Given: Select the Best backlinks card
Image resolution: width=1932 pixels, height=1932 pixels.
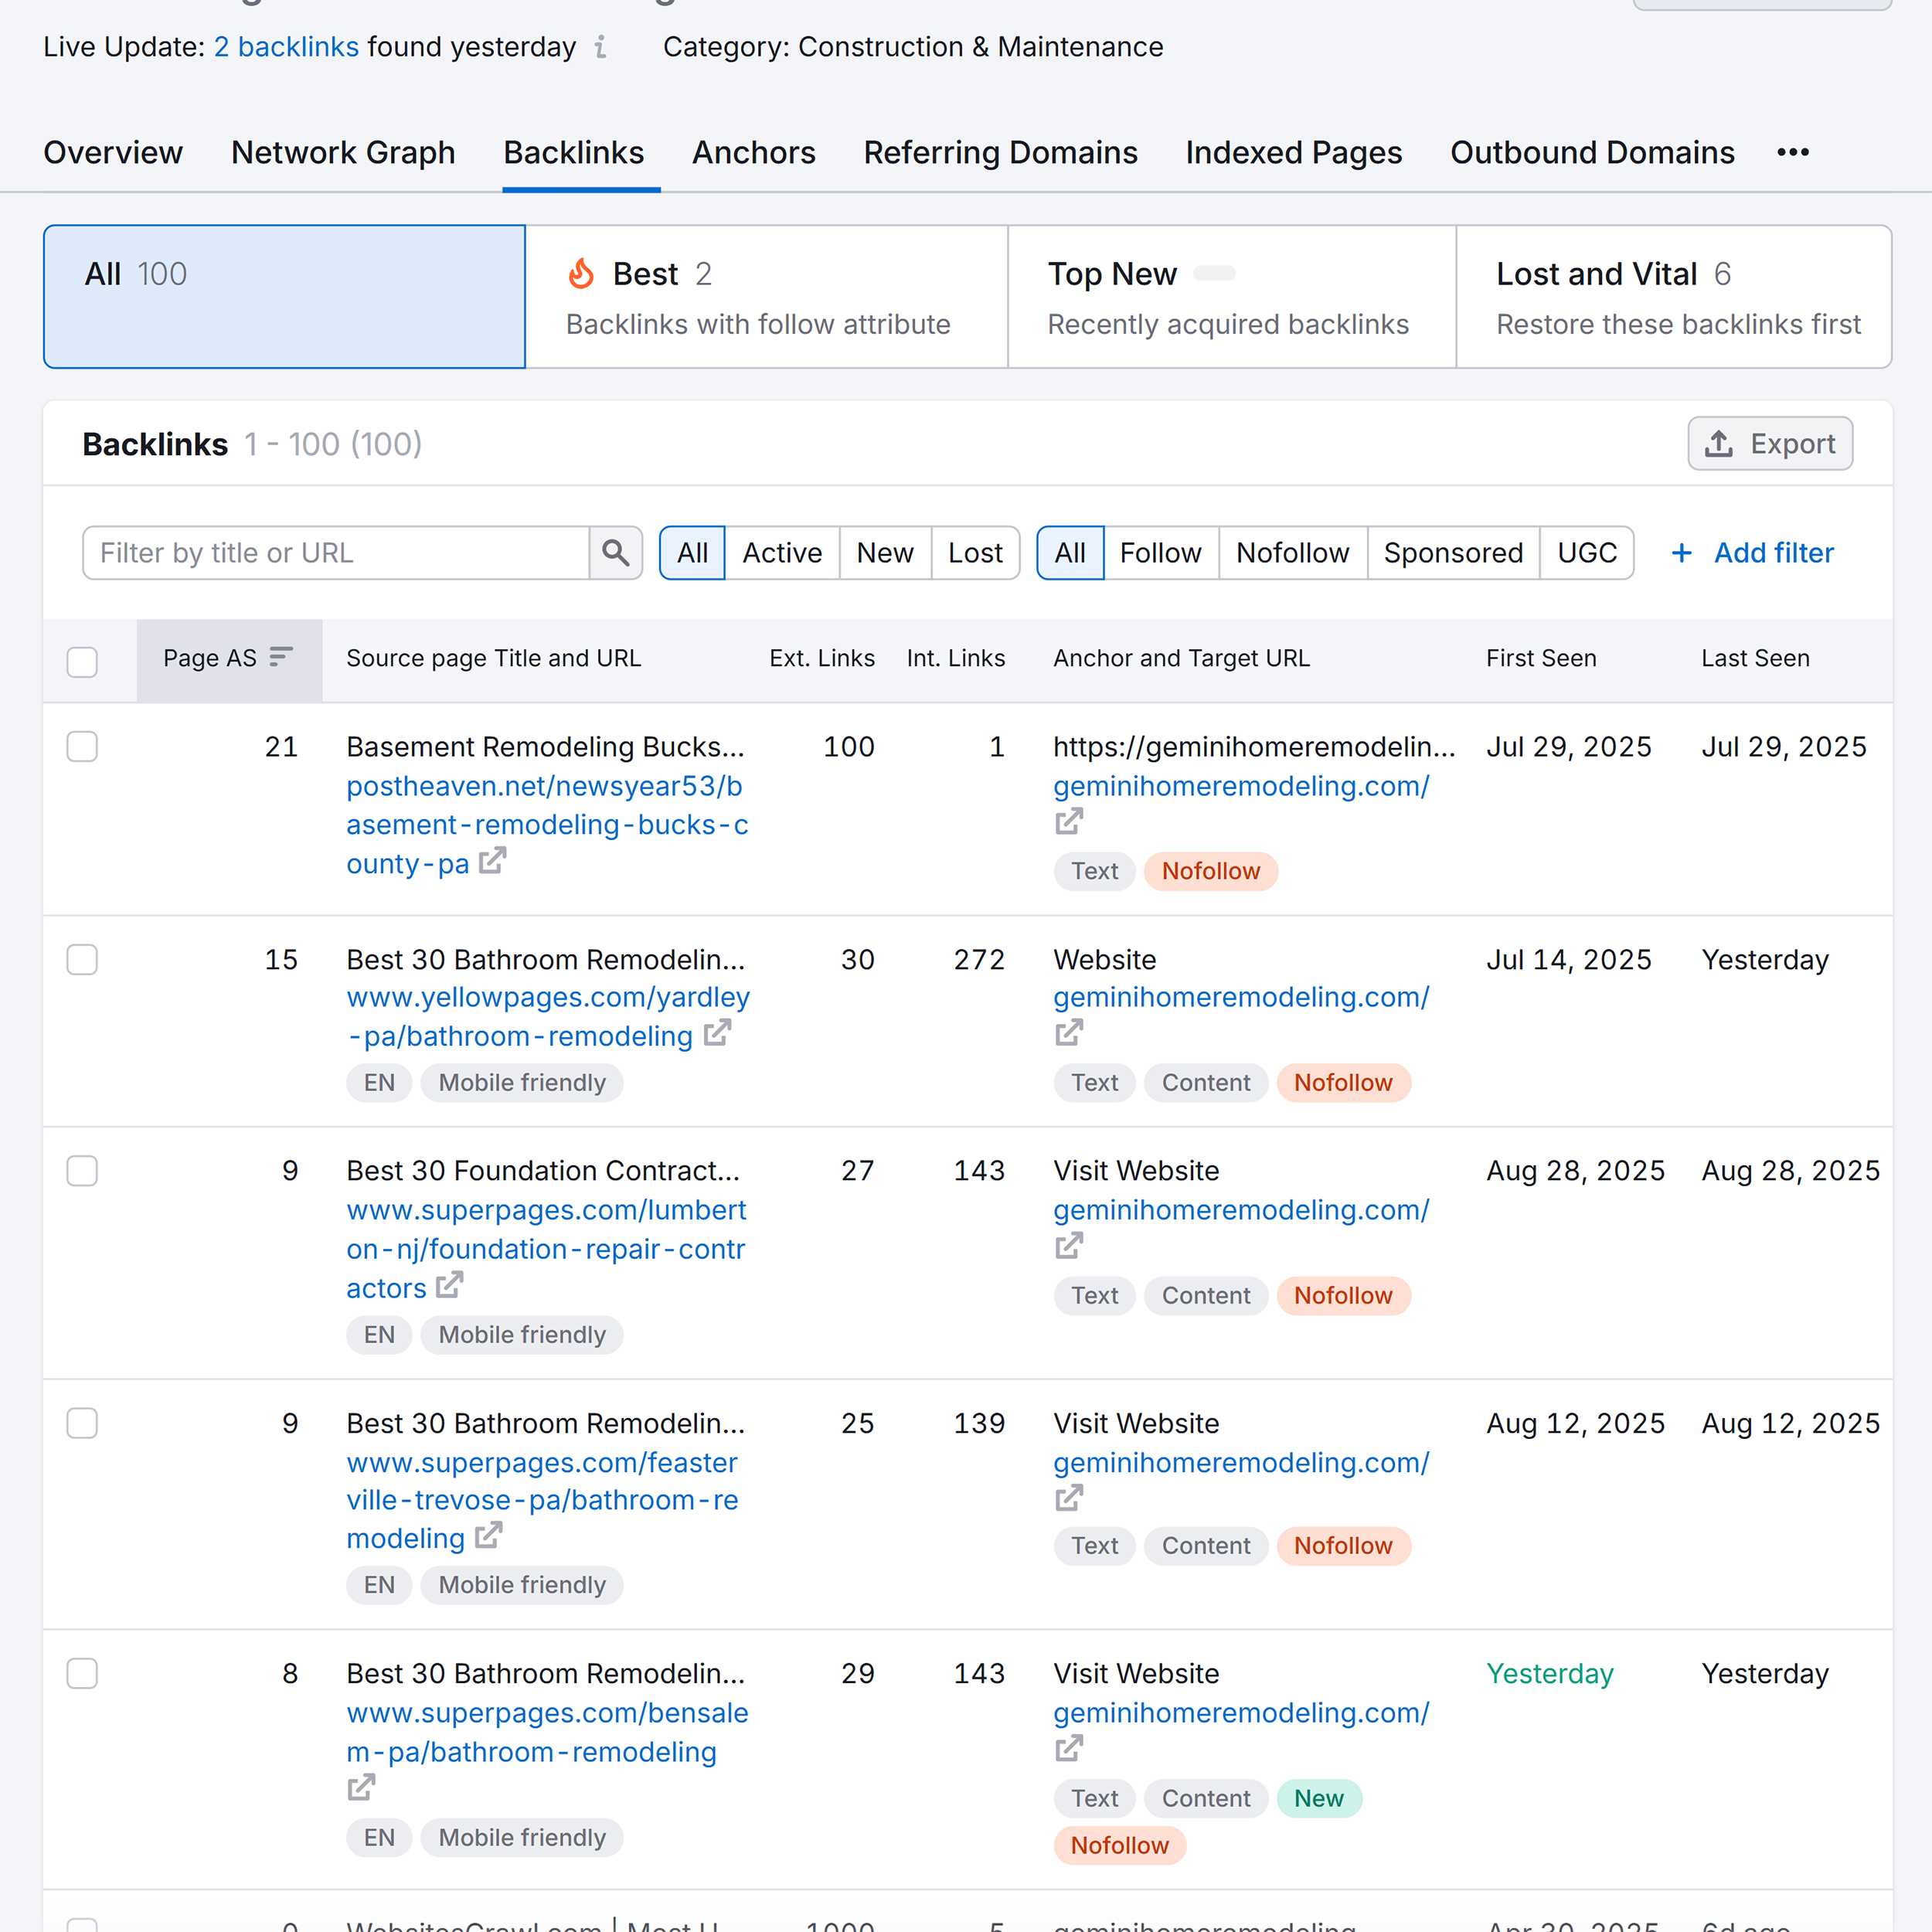Looking at the screenshot, I should click(765, 297).
